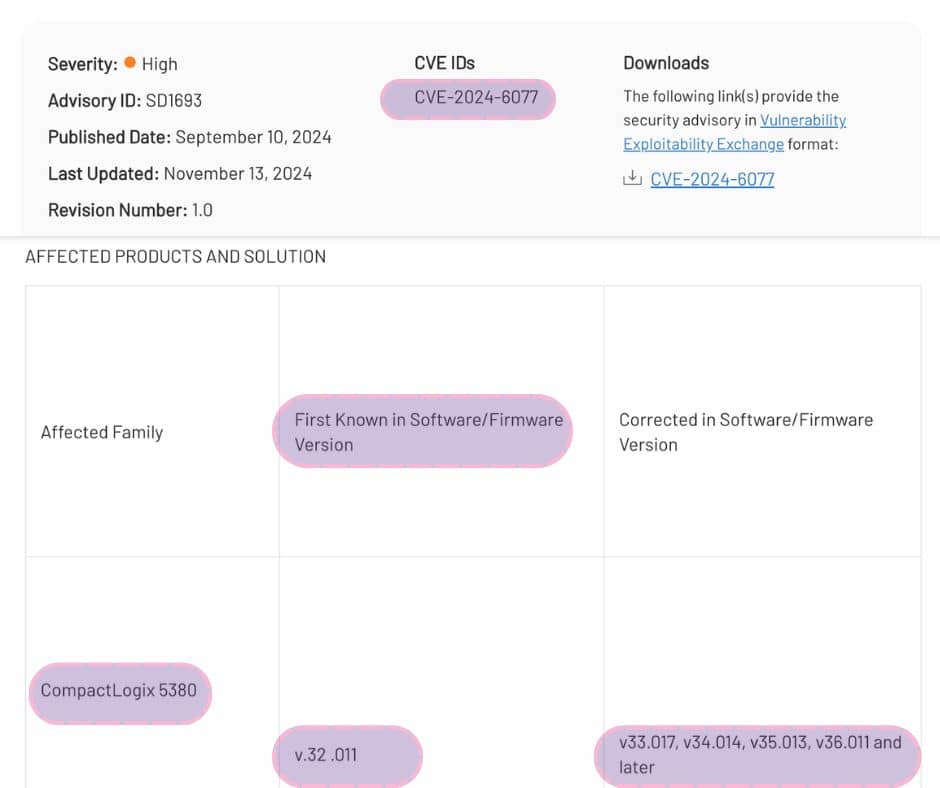Viewport: 940px width, 788px height.
Task: Select the highlighted CompactLogix 5380 cell
Action: click(x=119, y=690)
